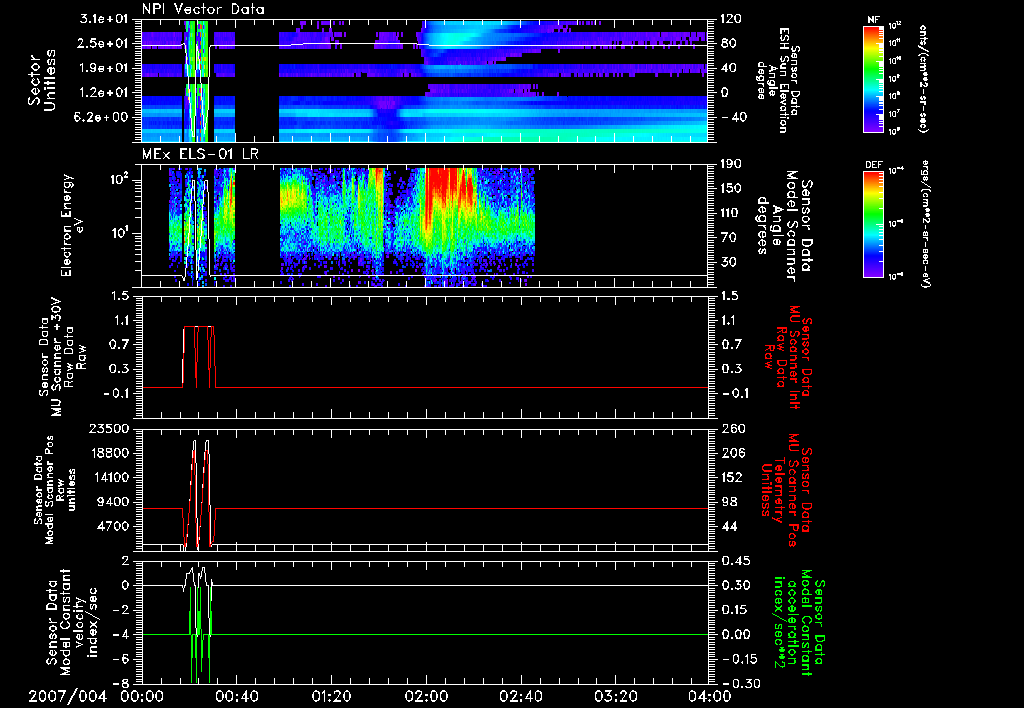The image size is (1024, 708).
Task: Click the red "MU Scanner Inh Raw Data" label
Action: coord(789,357)
